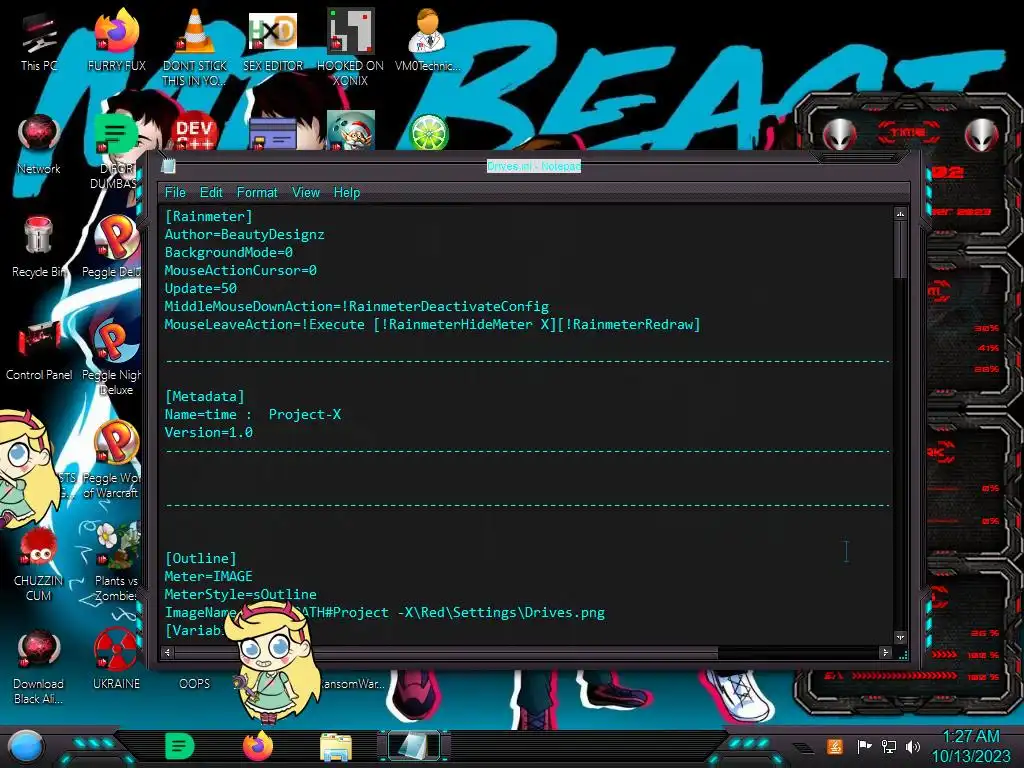
Task: Click the right alien head on Rainmeter skin
Action: [982, 135]
